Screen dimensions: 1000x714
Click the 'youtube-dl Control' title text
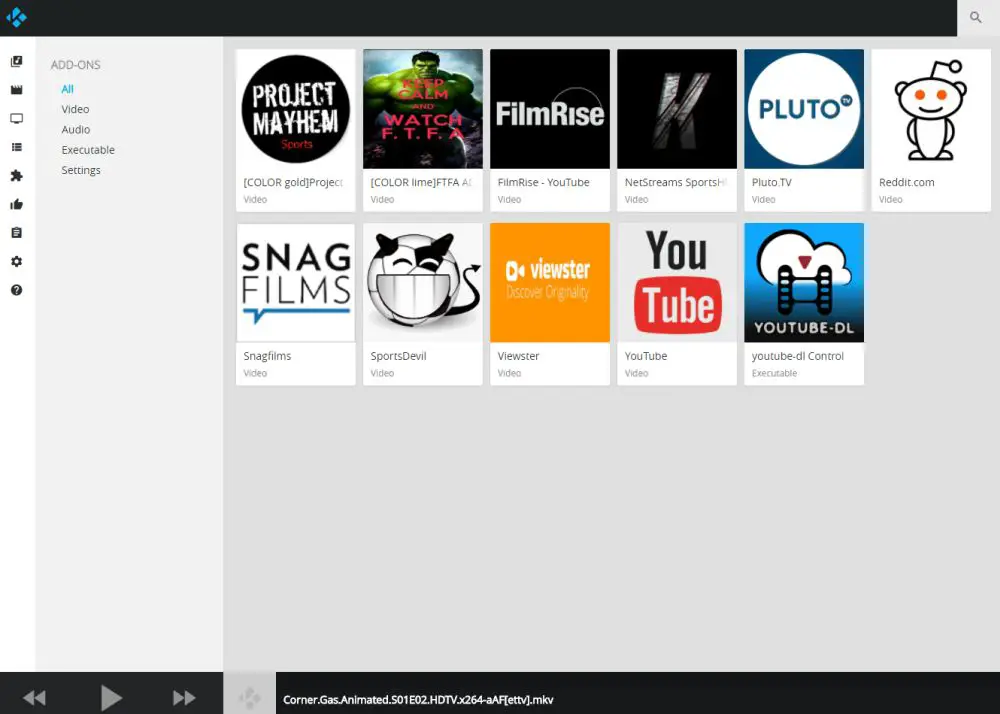[798, 356]
